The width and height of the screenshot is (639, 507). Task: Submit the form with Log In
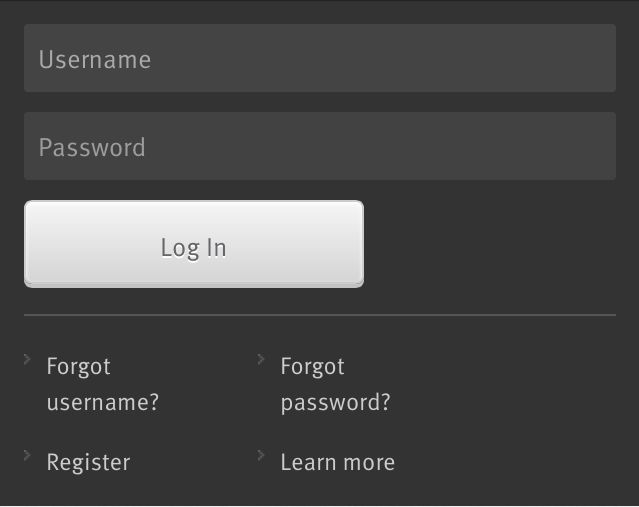tap(194, 244)
